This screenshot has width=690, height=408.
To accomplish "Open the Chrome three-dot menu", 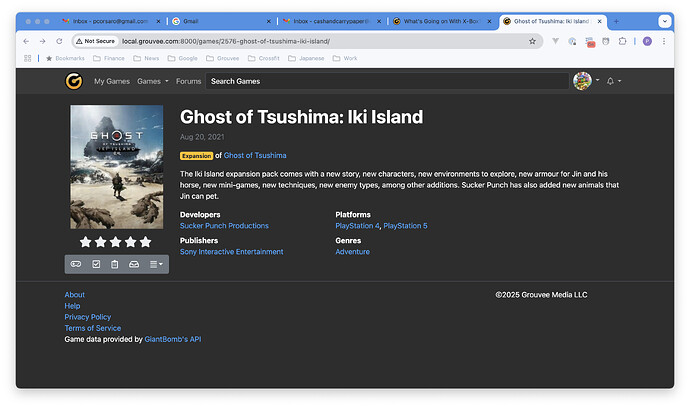I will (x=664, y=41).
